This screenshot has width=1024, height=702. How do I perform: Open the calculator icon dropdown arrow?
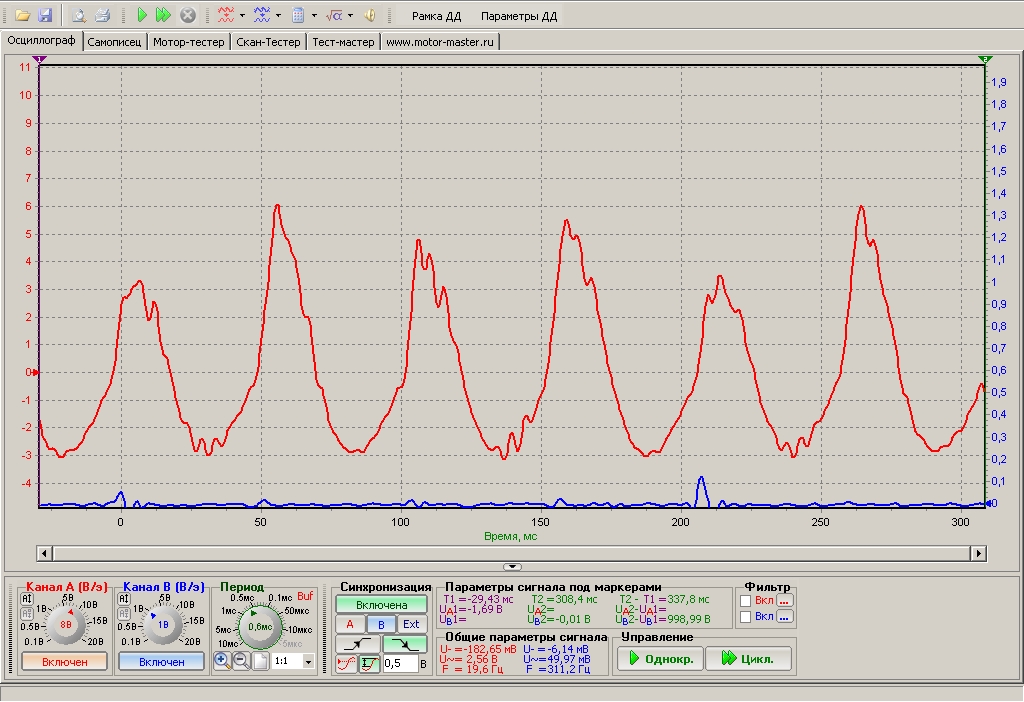[314, 15]
